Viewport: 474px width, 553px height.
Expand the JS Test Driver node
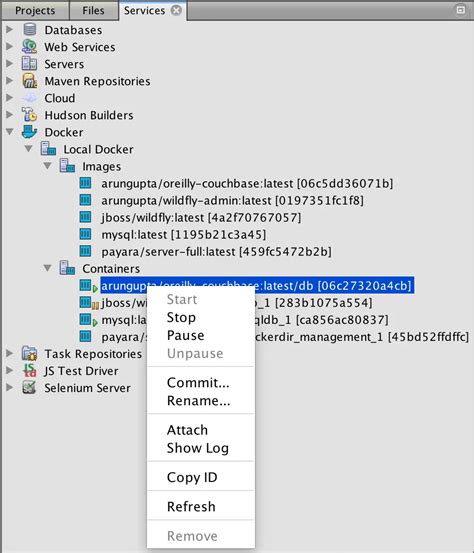[x=10, y=370]
